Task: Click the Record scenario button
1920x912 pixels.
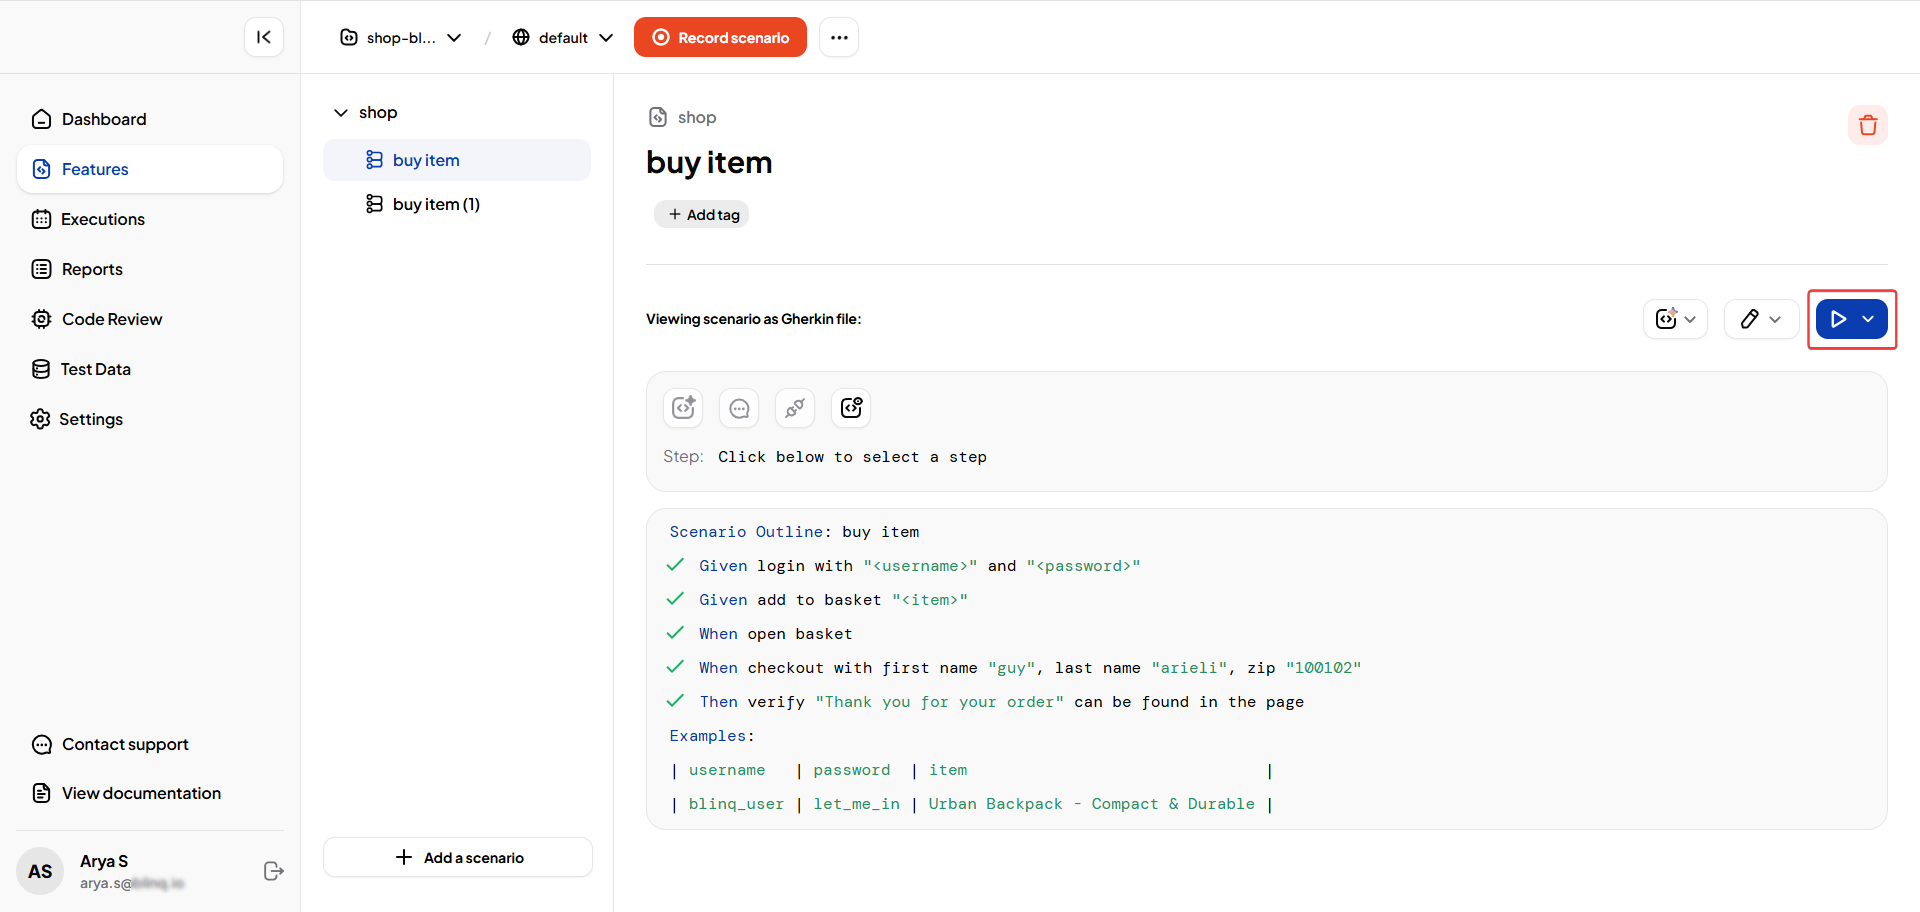Action: tap(720, 37)
